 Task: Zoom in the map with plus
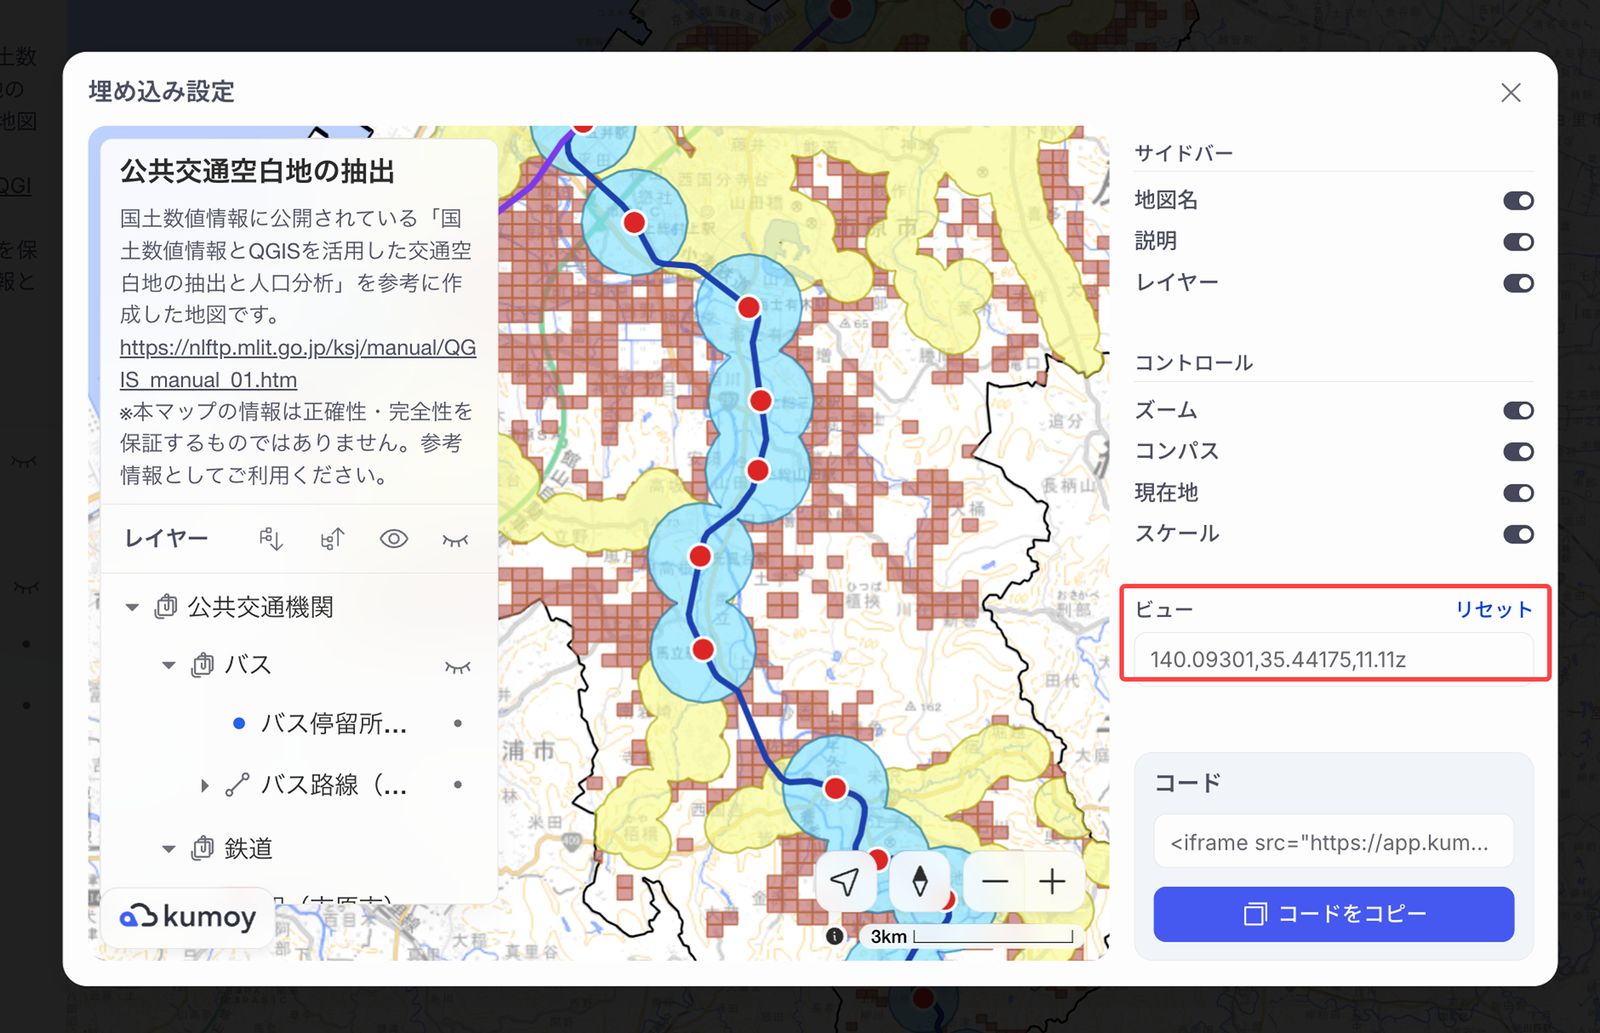[x=1053, y=882]
